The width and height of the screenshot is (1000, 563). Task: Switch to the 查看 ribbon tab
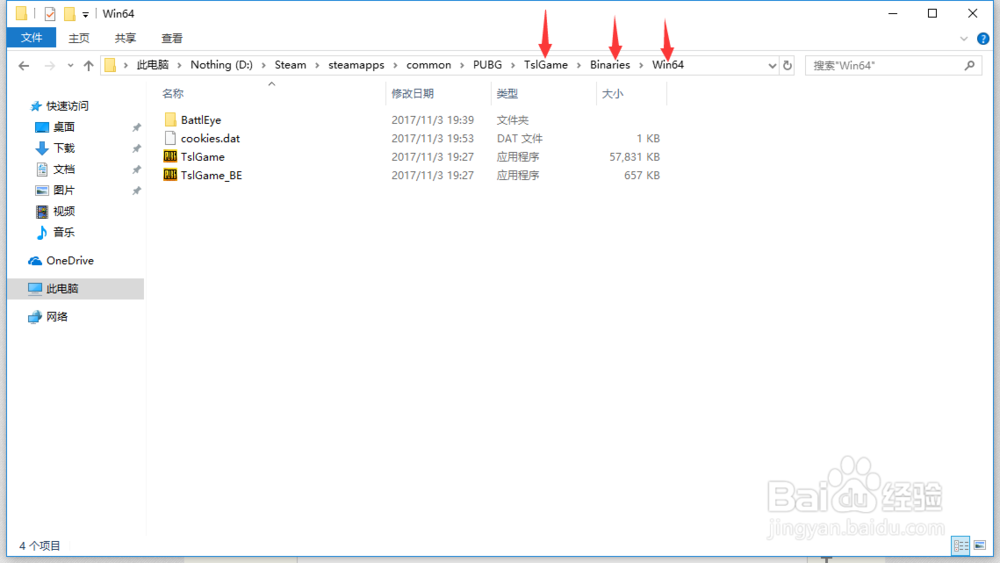[172, 38]
